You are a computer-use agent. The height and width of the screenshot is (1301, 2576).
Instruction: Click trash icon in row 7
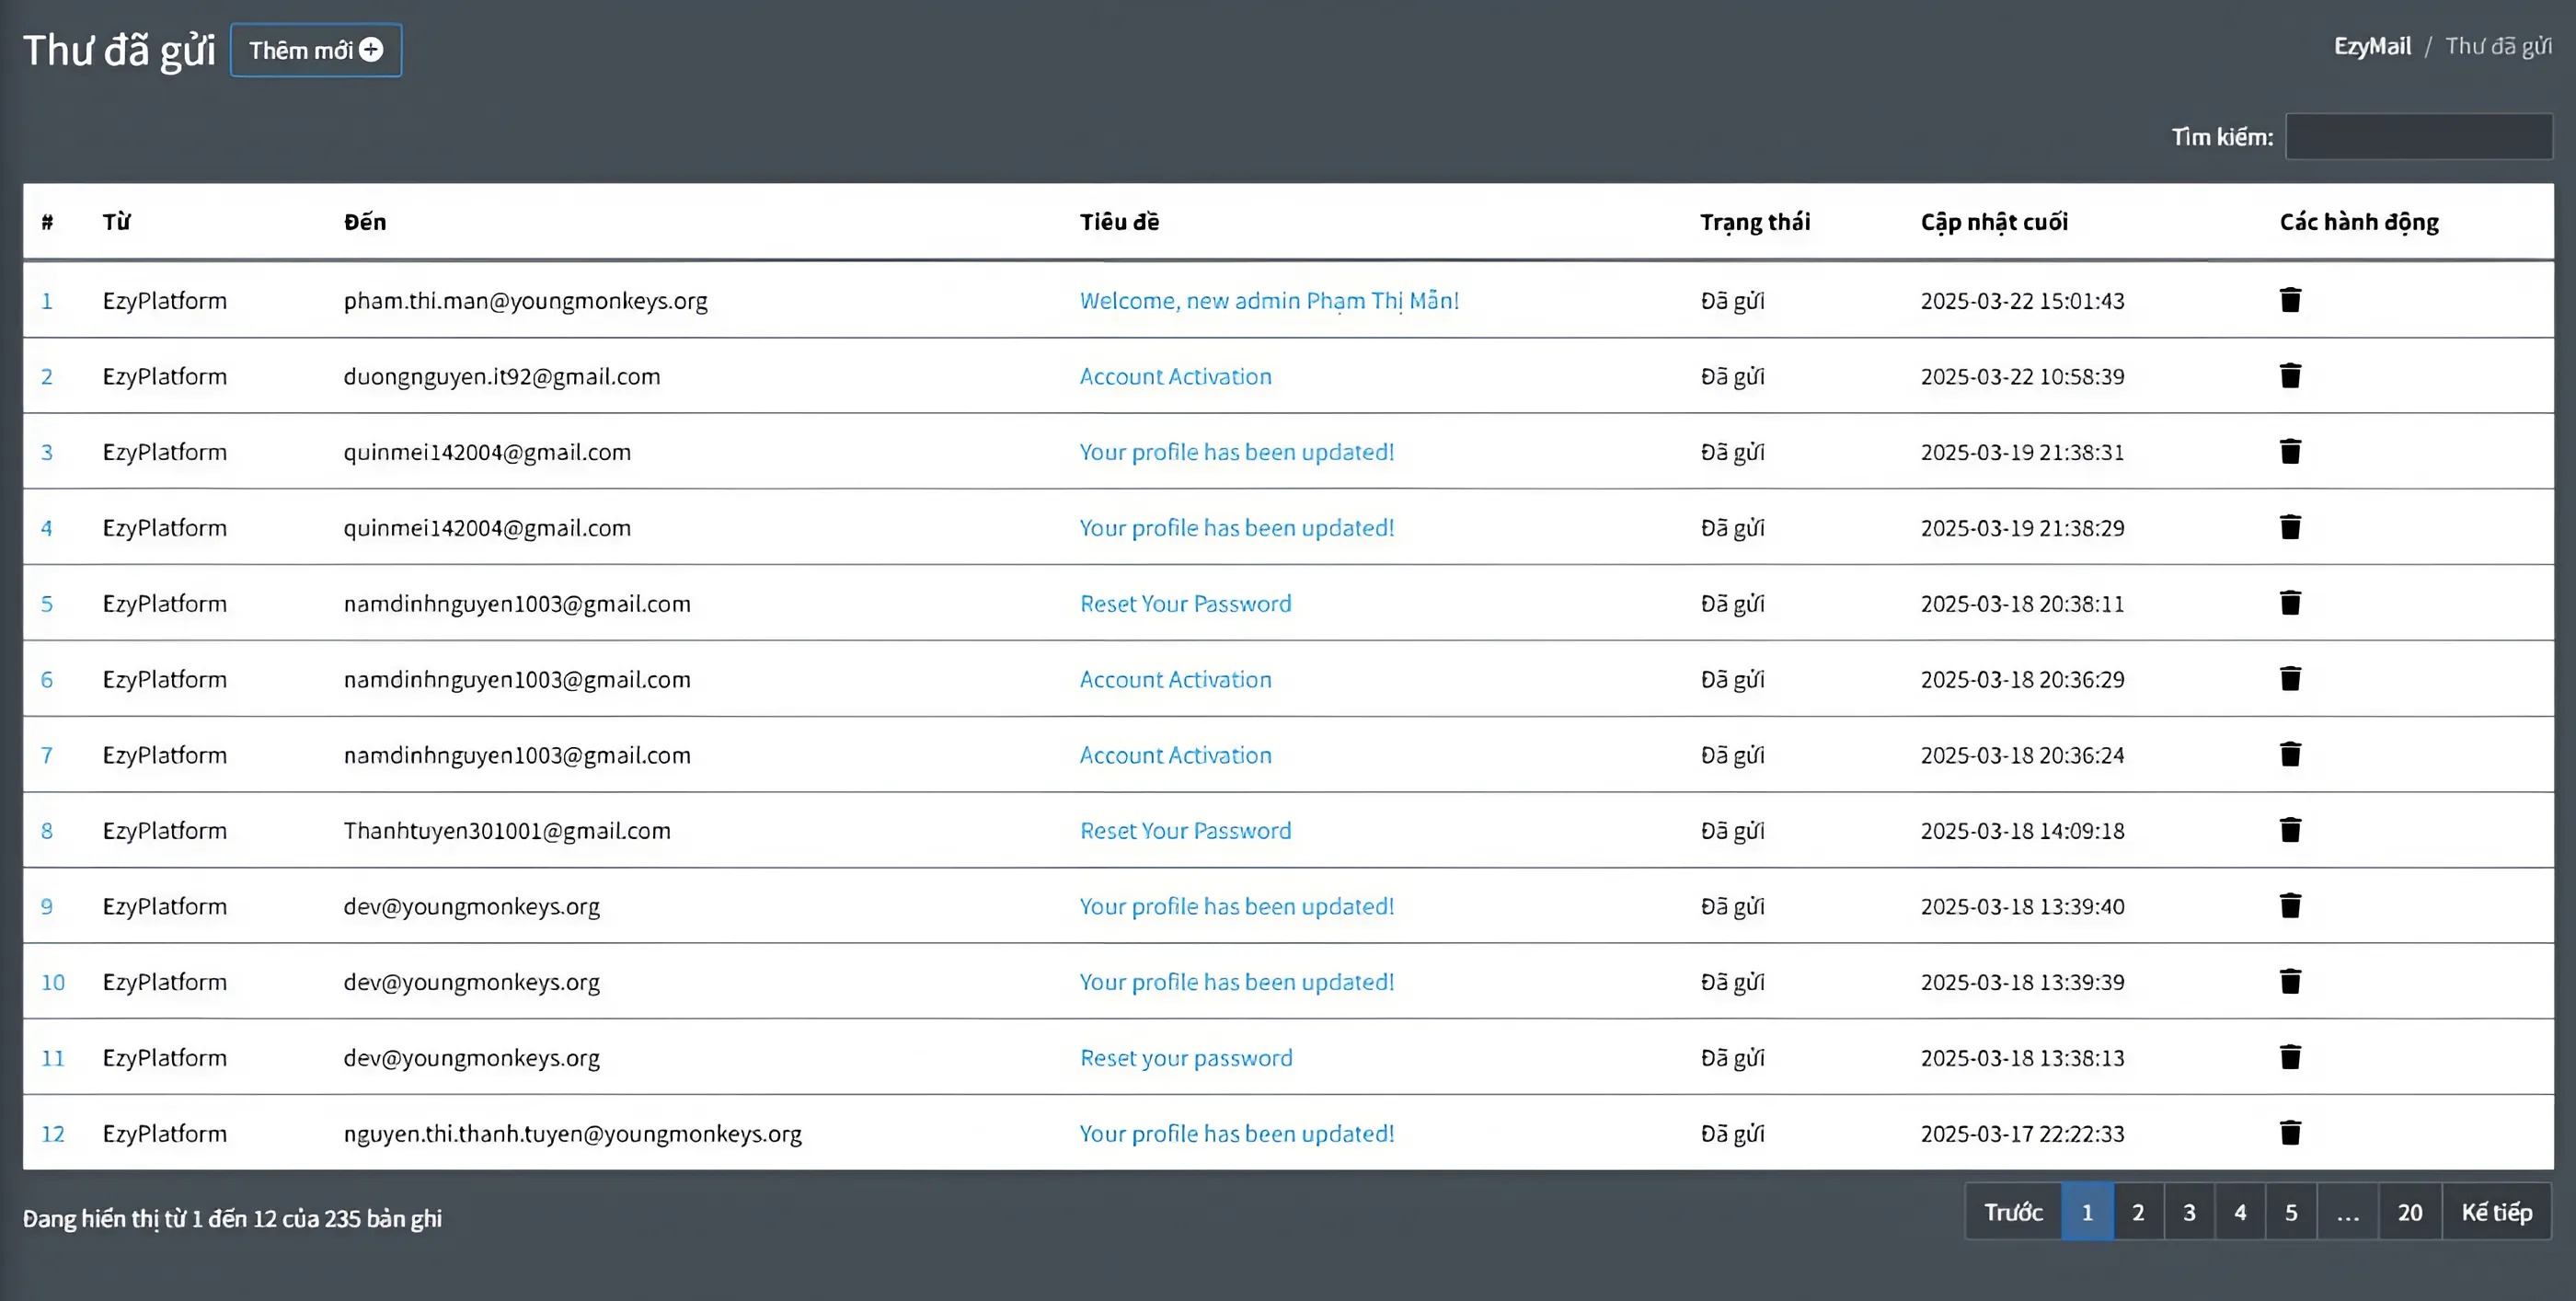(x=2290, y=754)
